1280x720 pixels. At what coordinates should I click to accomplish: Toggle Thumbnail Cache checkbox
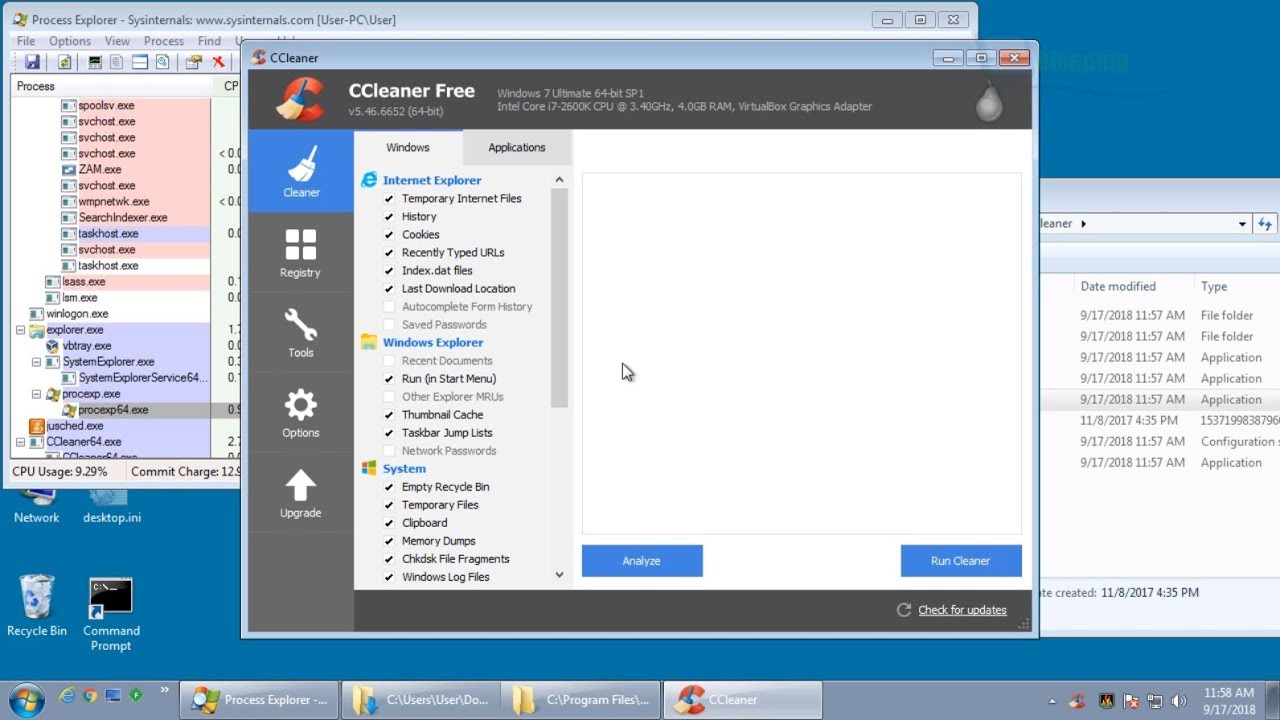pos(389,415)
